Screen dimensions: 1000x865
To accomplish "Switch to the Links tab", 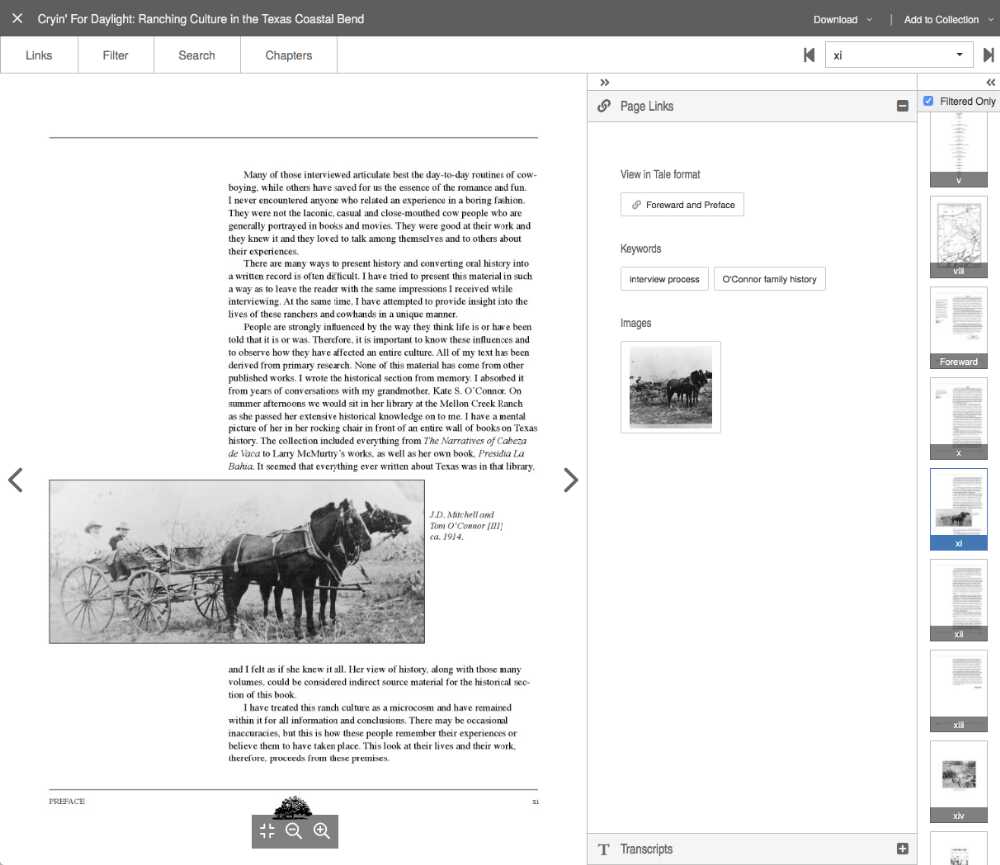I will [x=39, y=55].
